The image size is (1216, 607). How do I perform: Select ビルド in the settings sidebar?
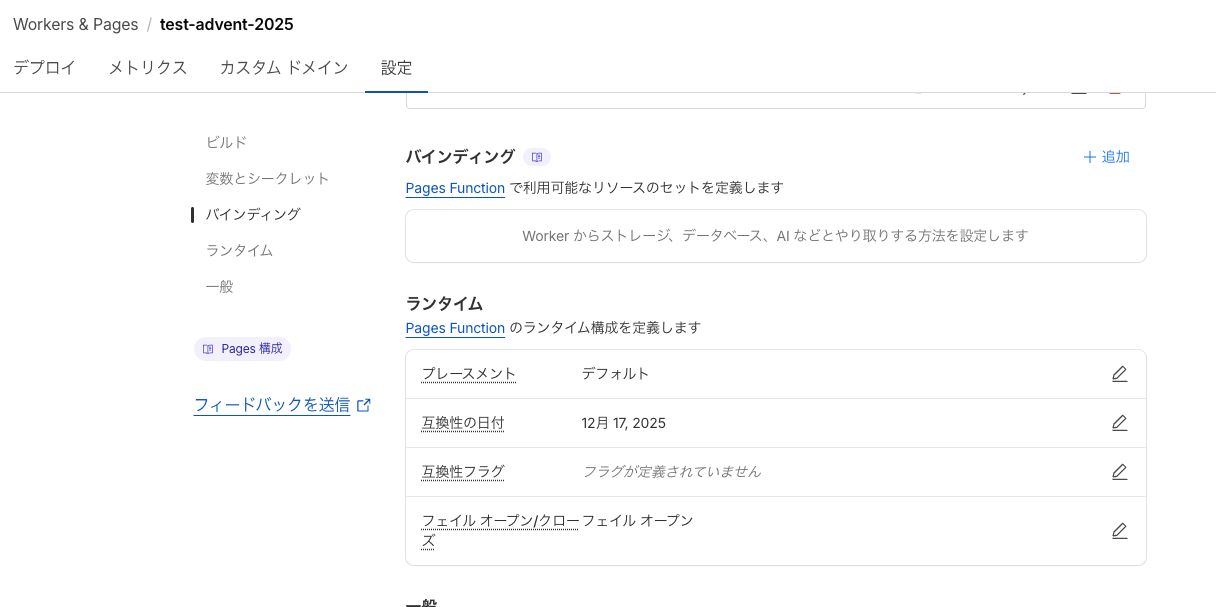point(226,142)
